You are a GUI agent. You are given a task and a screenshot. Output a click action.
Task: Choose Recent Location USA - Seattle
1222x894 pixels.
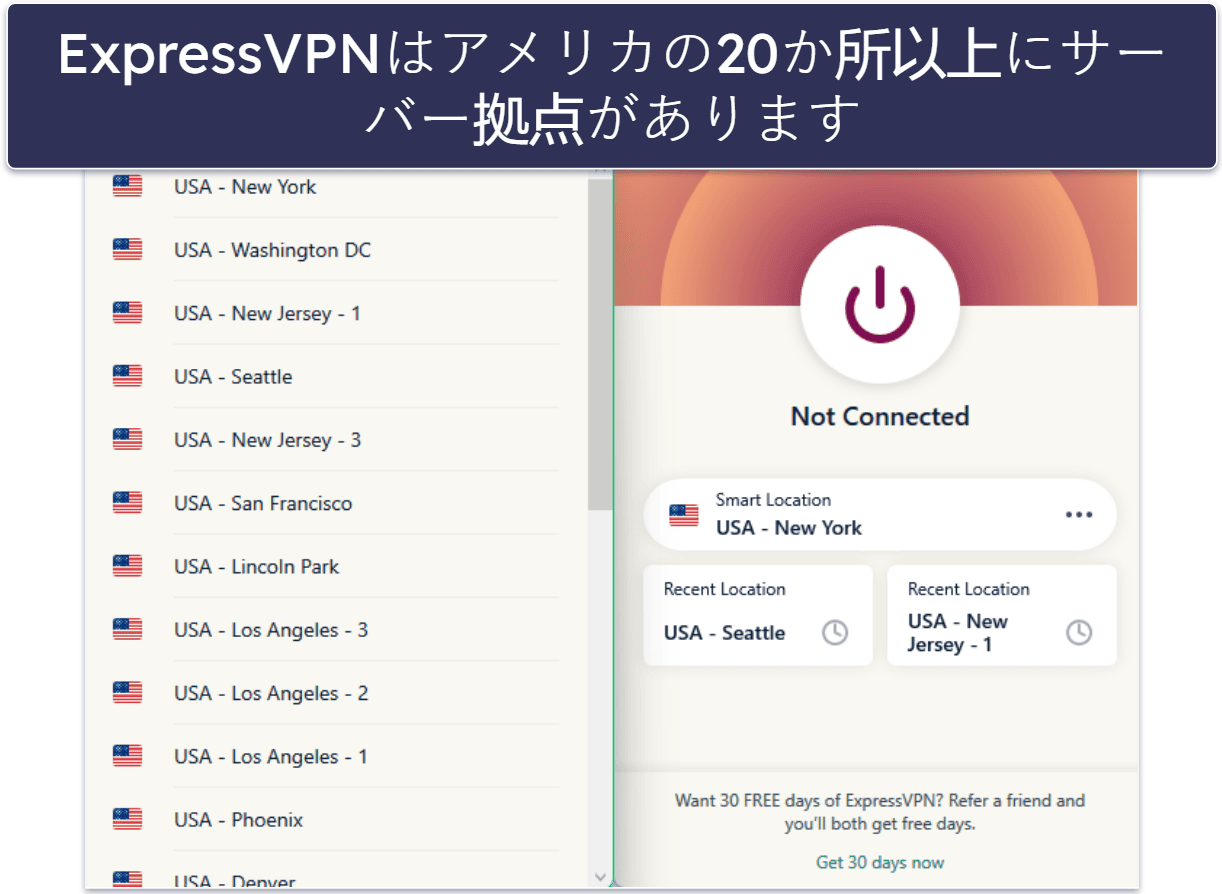758,615
